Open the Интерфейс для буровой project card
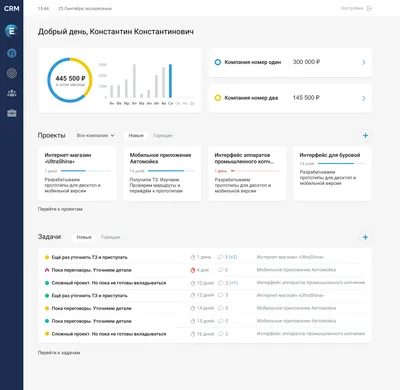This screenshot has width=400, height=390. click(x=332, y=174)
